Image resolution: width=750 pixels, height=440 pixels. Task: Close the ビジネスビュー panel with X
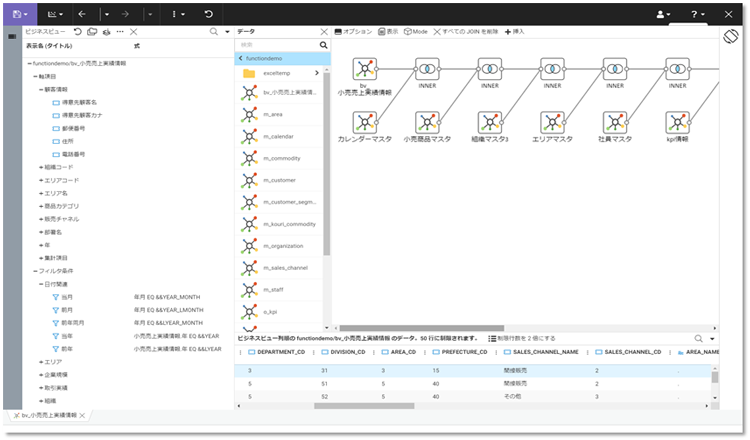134,32
